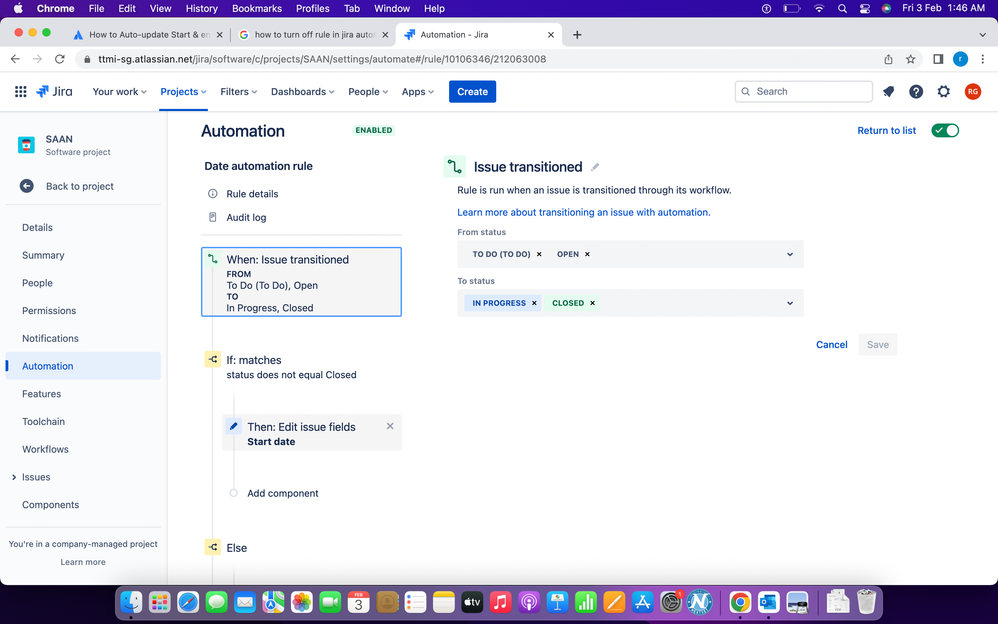This screenshot has width=998, height=624.
Task: Open the Your work dropdown
Action: click(120, 92)
